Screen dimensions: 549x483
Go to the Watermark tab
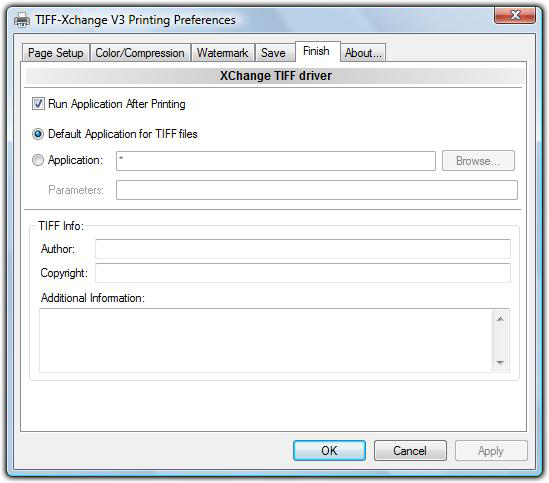222,53
